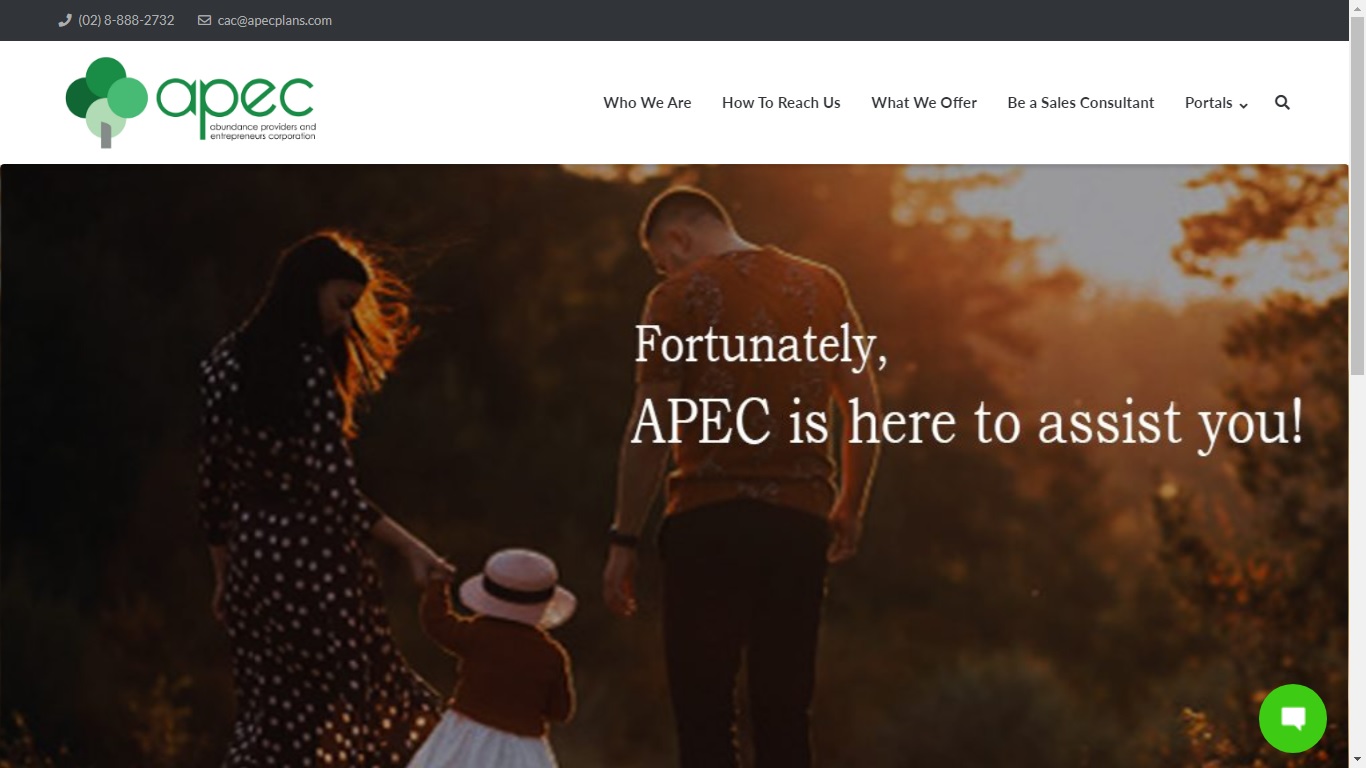The width and height of the screenshot is (1366, 768).
Task: Click the APEC green tree logo icon
Action: click(x=107, y=102)
